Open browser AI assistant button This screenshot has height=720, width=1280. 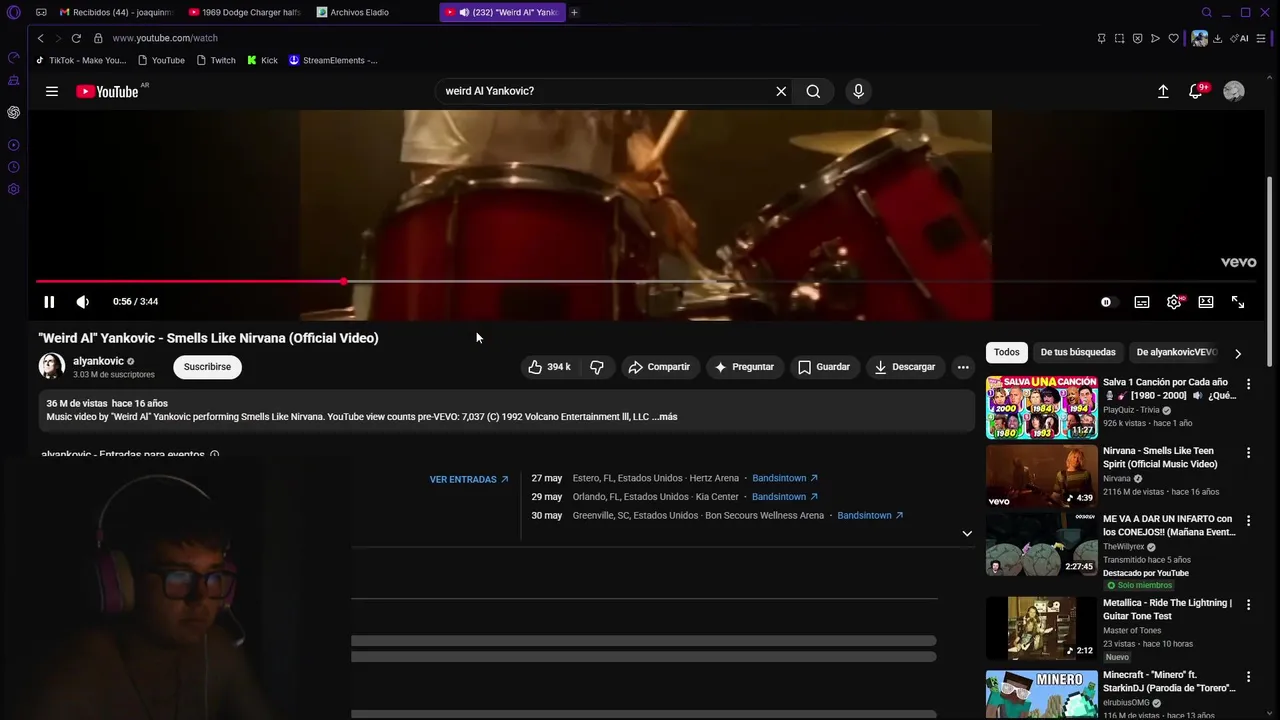pos(1240,38)
